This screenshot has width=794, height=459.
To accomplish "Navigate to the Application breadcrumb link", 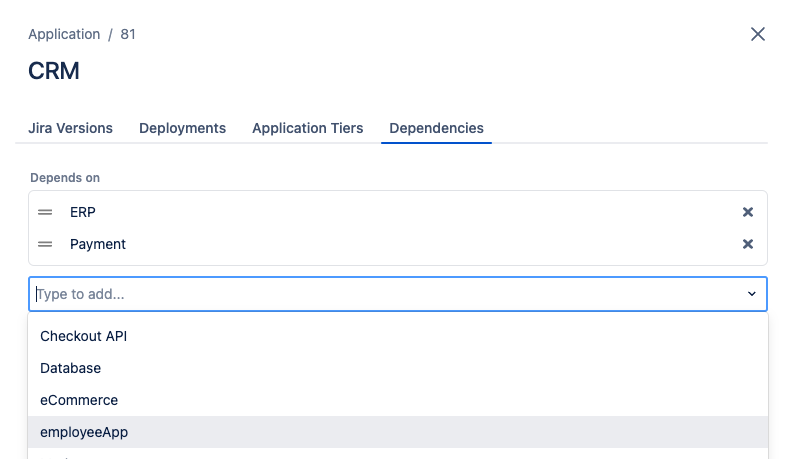I will [x=64, y=34].
